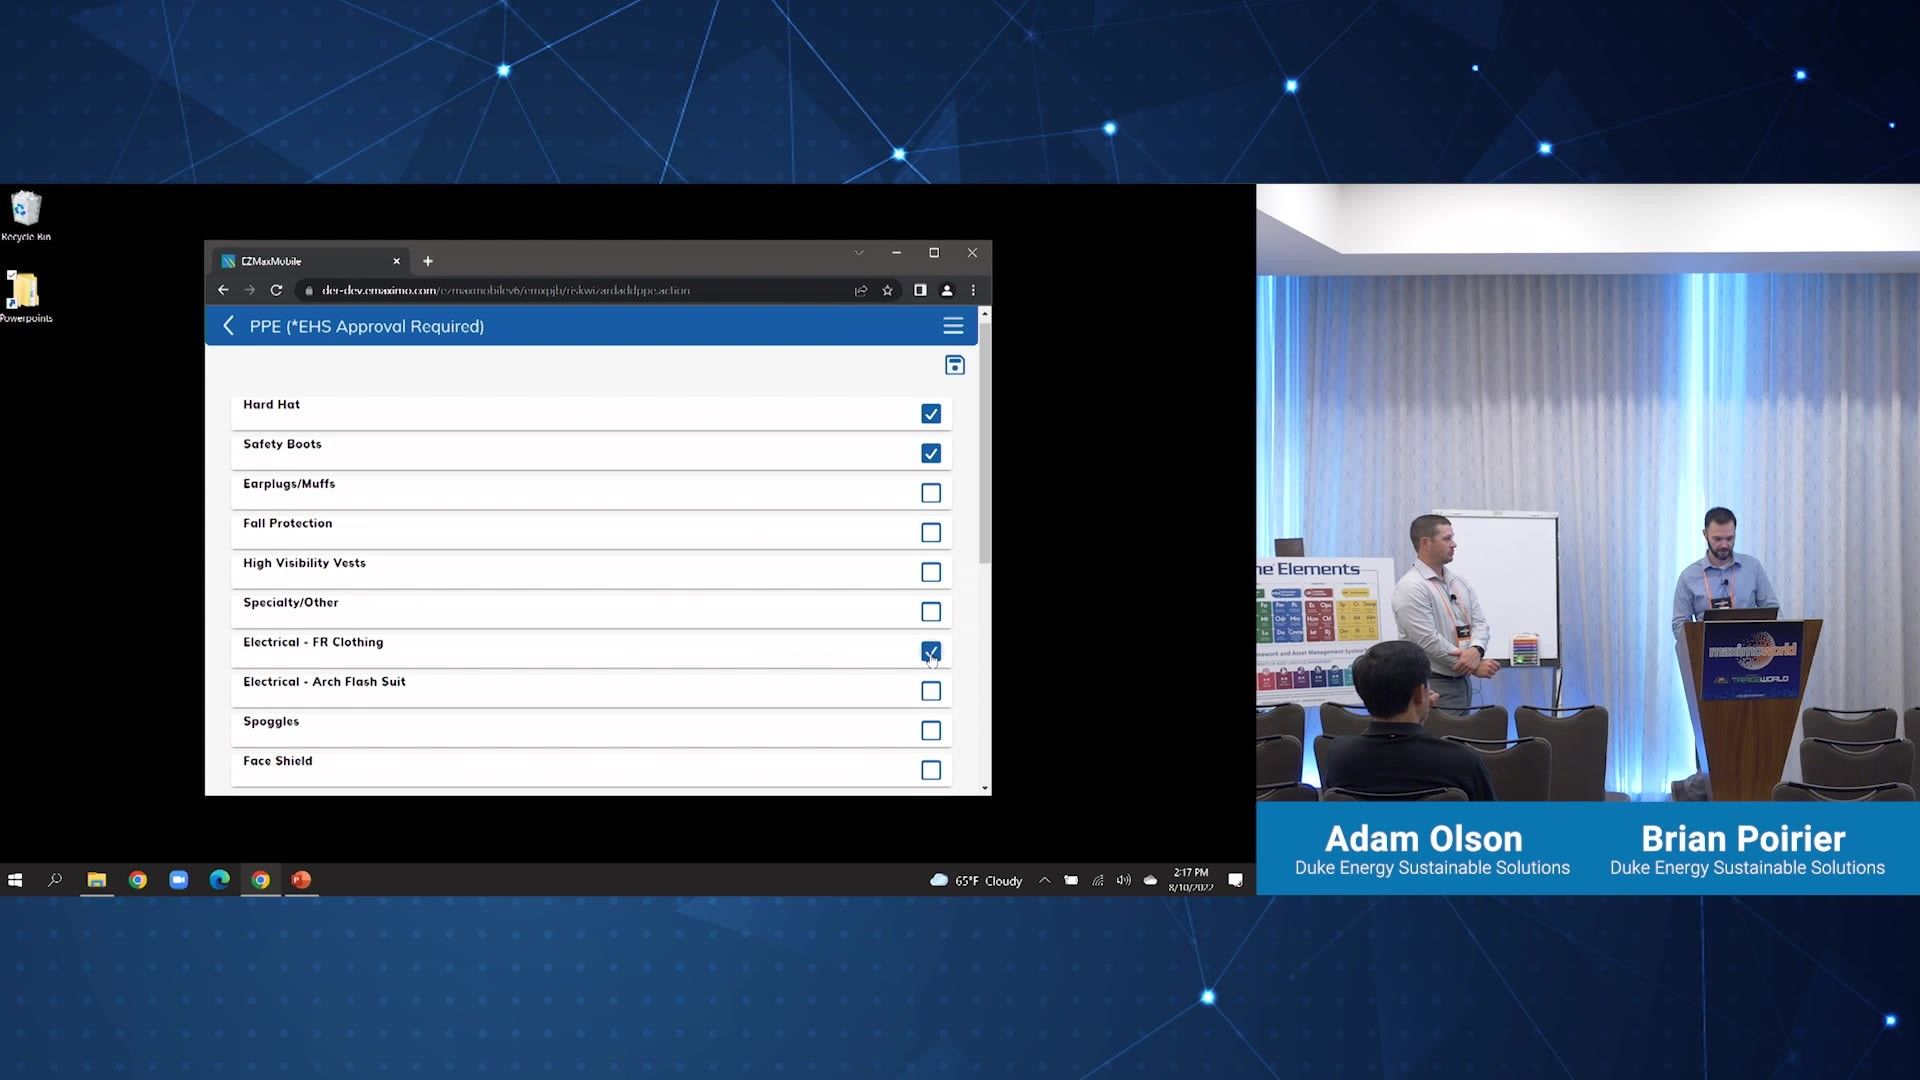Check the Fall Protection checkbox
This screenshot has height=1080, width=1920.
coord(930,533)
